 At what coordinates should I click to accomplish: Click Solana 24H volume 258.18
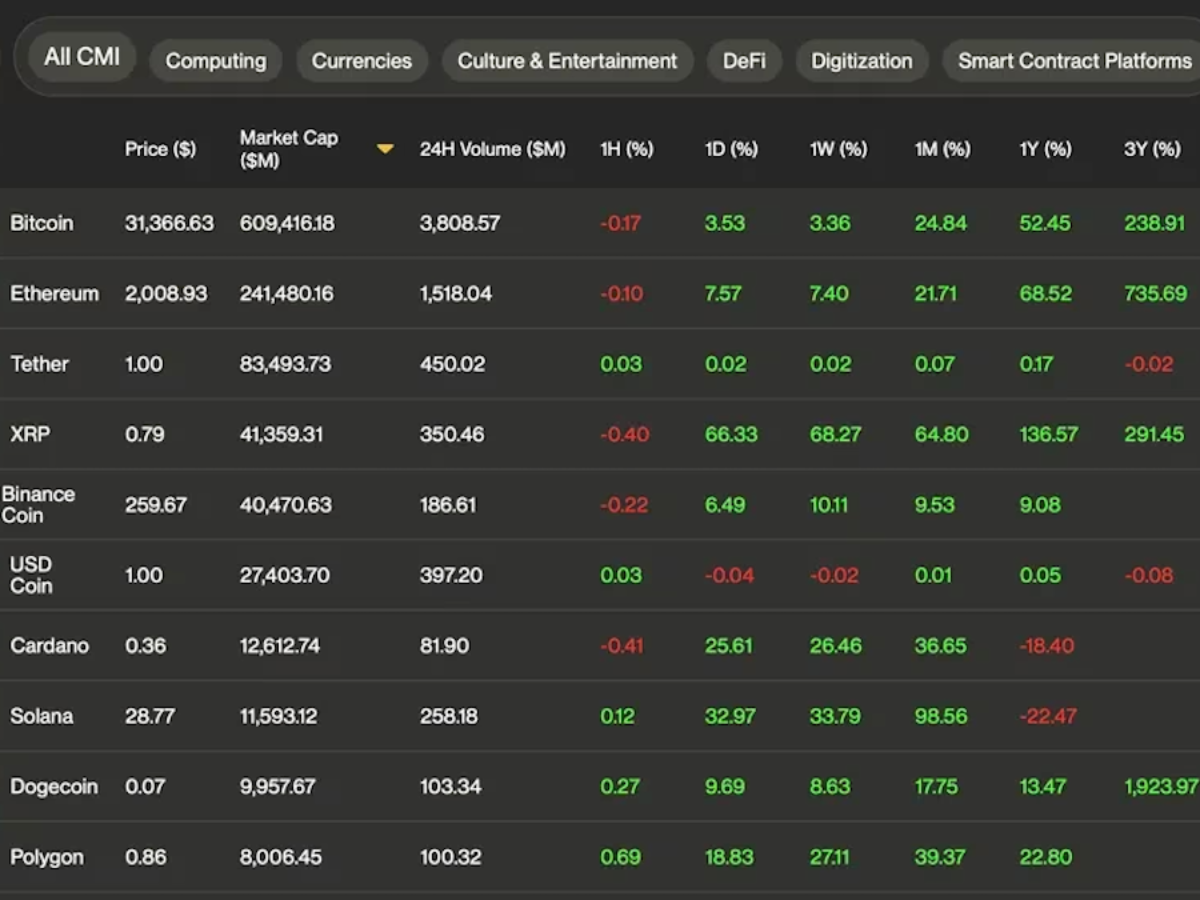point(449,716)
